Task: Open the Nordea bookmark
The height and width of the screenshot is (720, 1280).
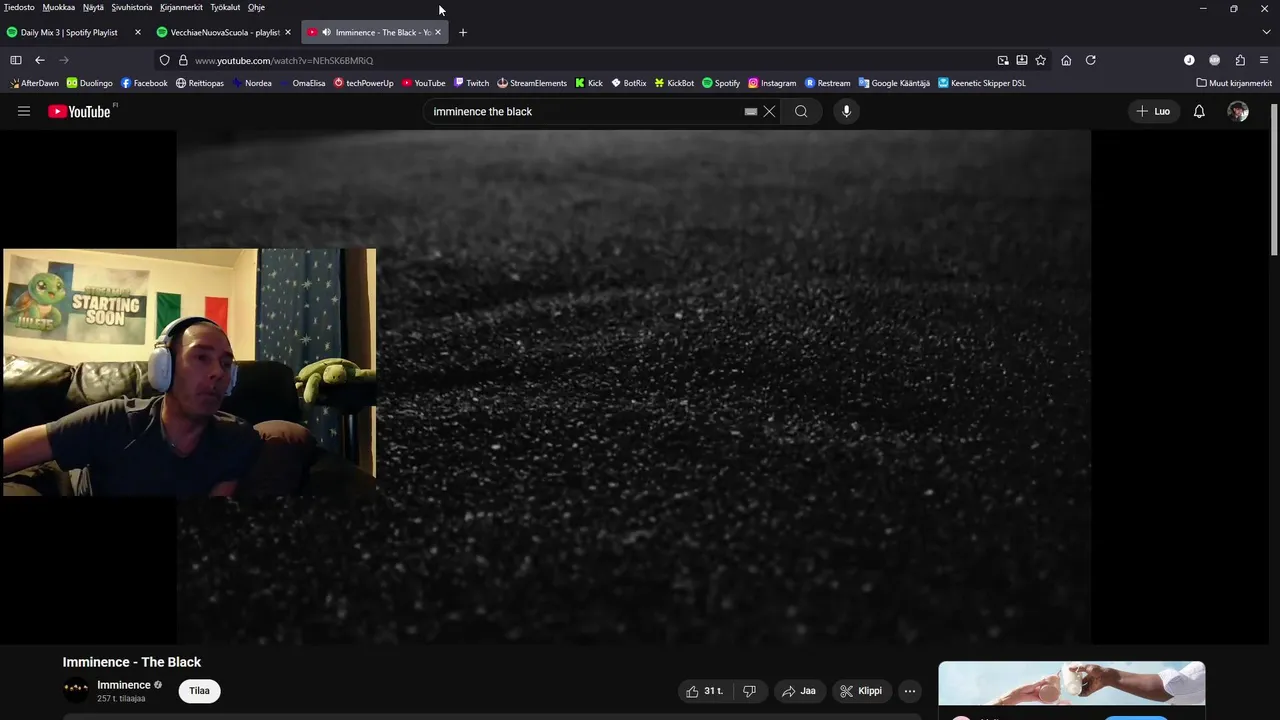Action: click(x=252, y=83)
